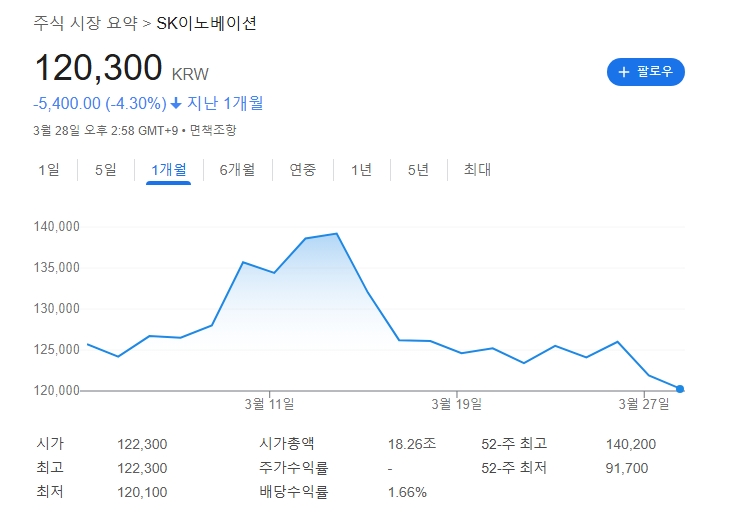Switch to the 5일 tab
Image resolution: width=732 pixels, height=523 pixels.
[x=106, y=170]
